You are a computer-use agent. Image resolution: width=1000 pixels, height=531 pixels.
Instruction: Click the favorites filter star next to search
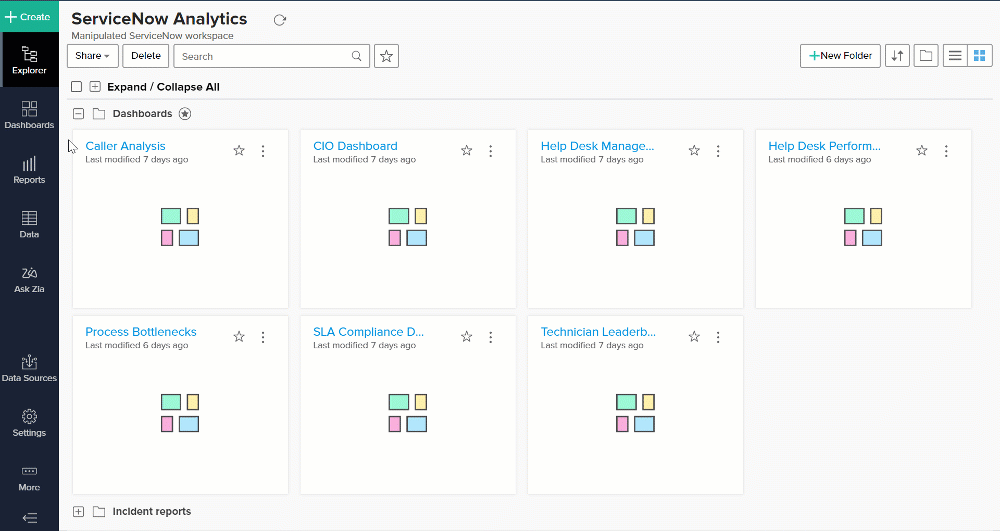pos(386,56)
